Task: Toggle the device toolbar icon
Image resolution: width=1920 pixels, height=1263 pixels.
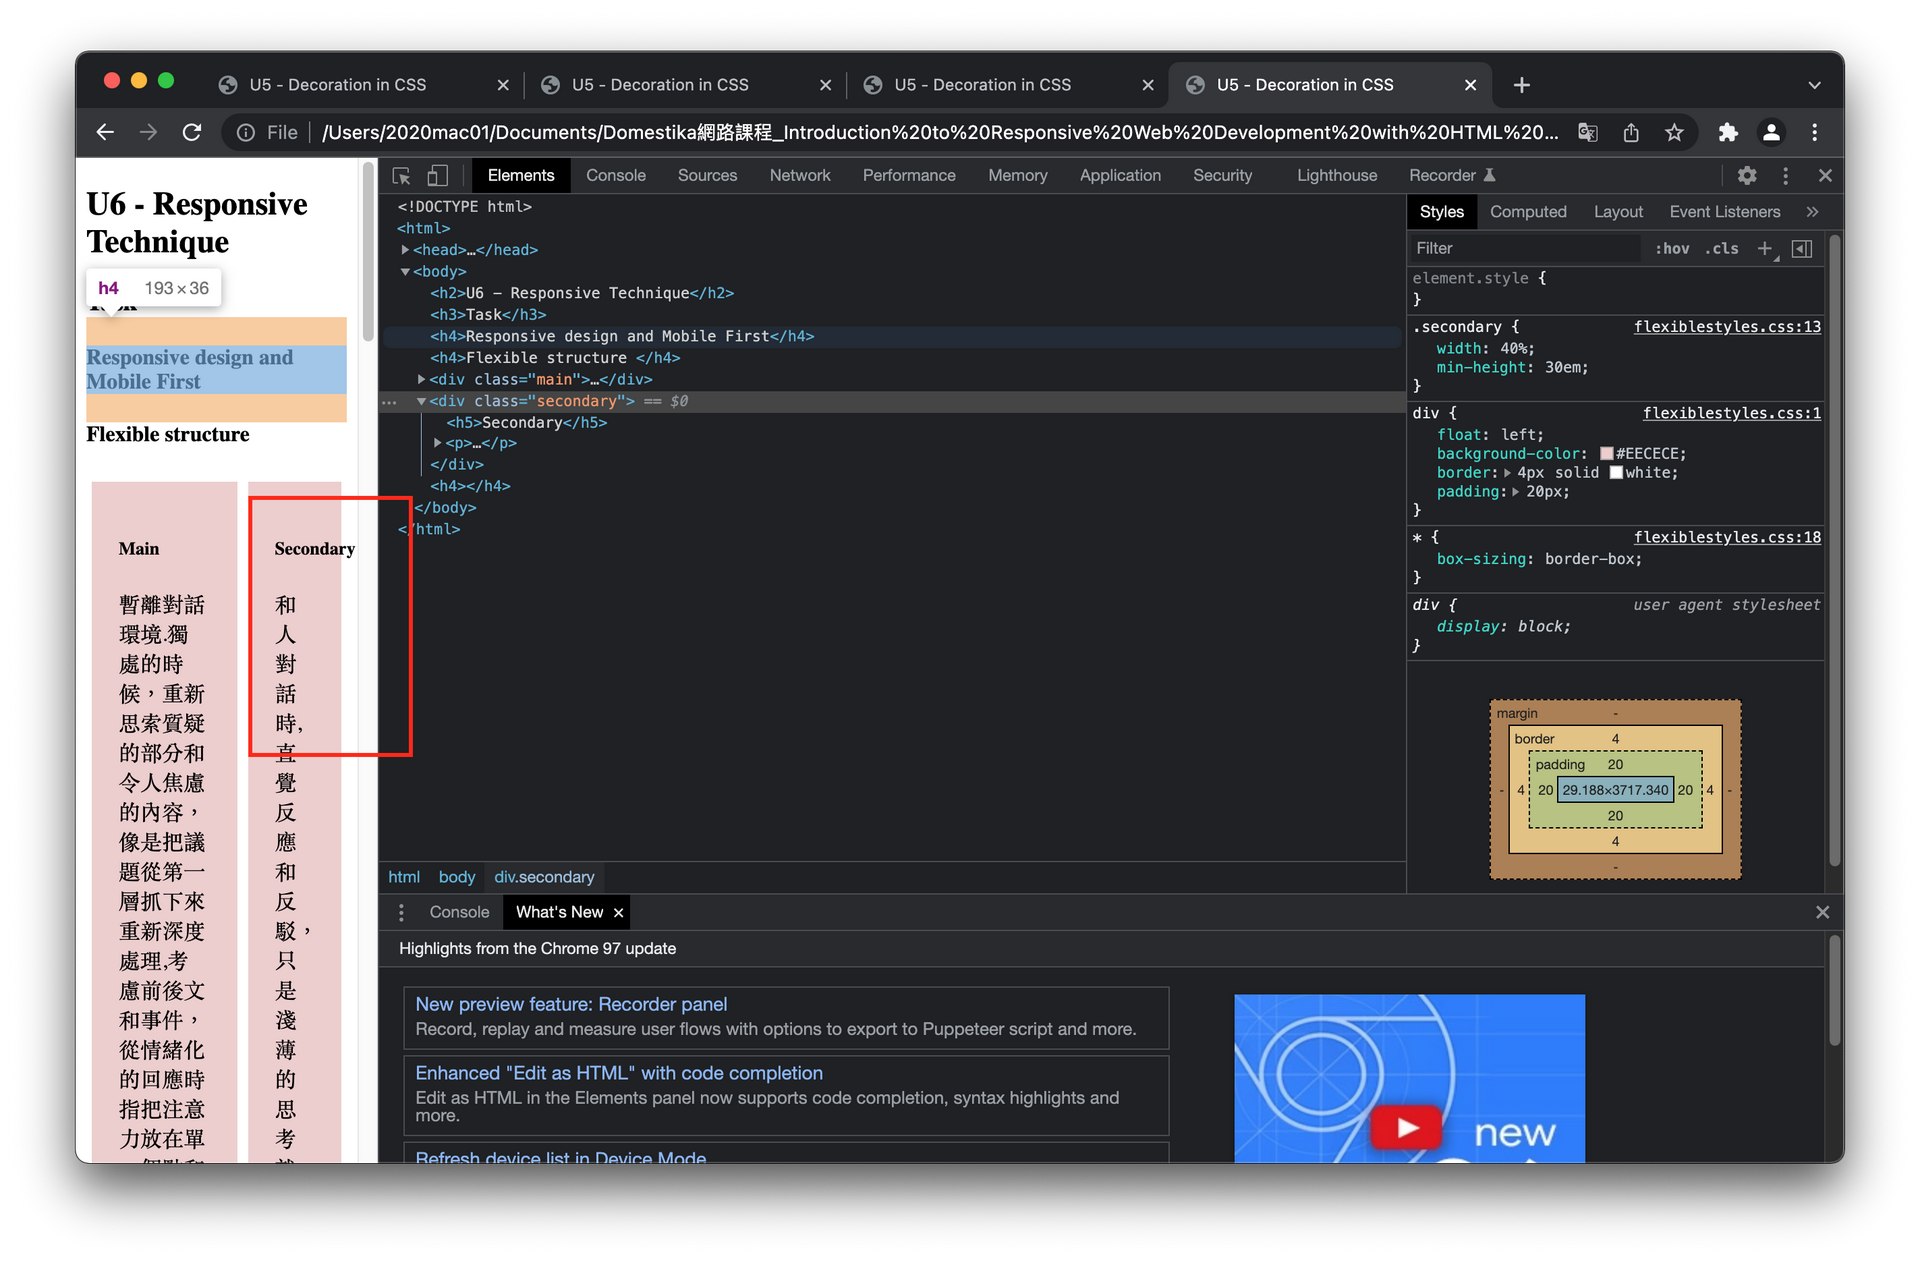Action: [437, 176]
